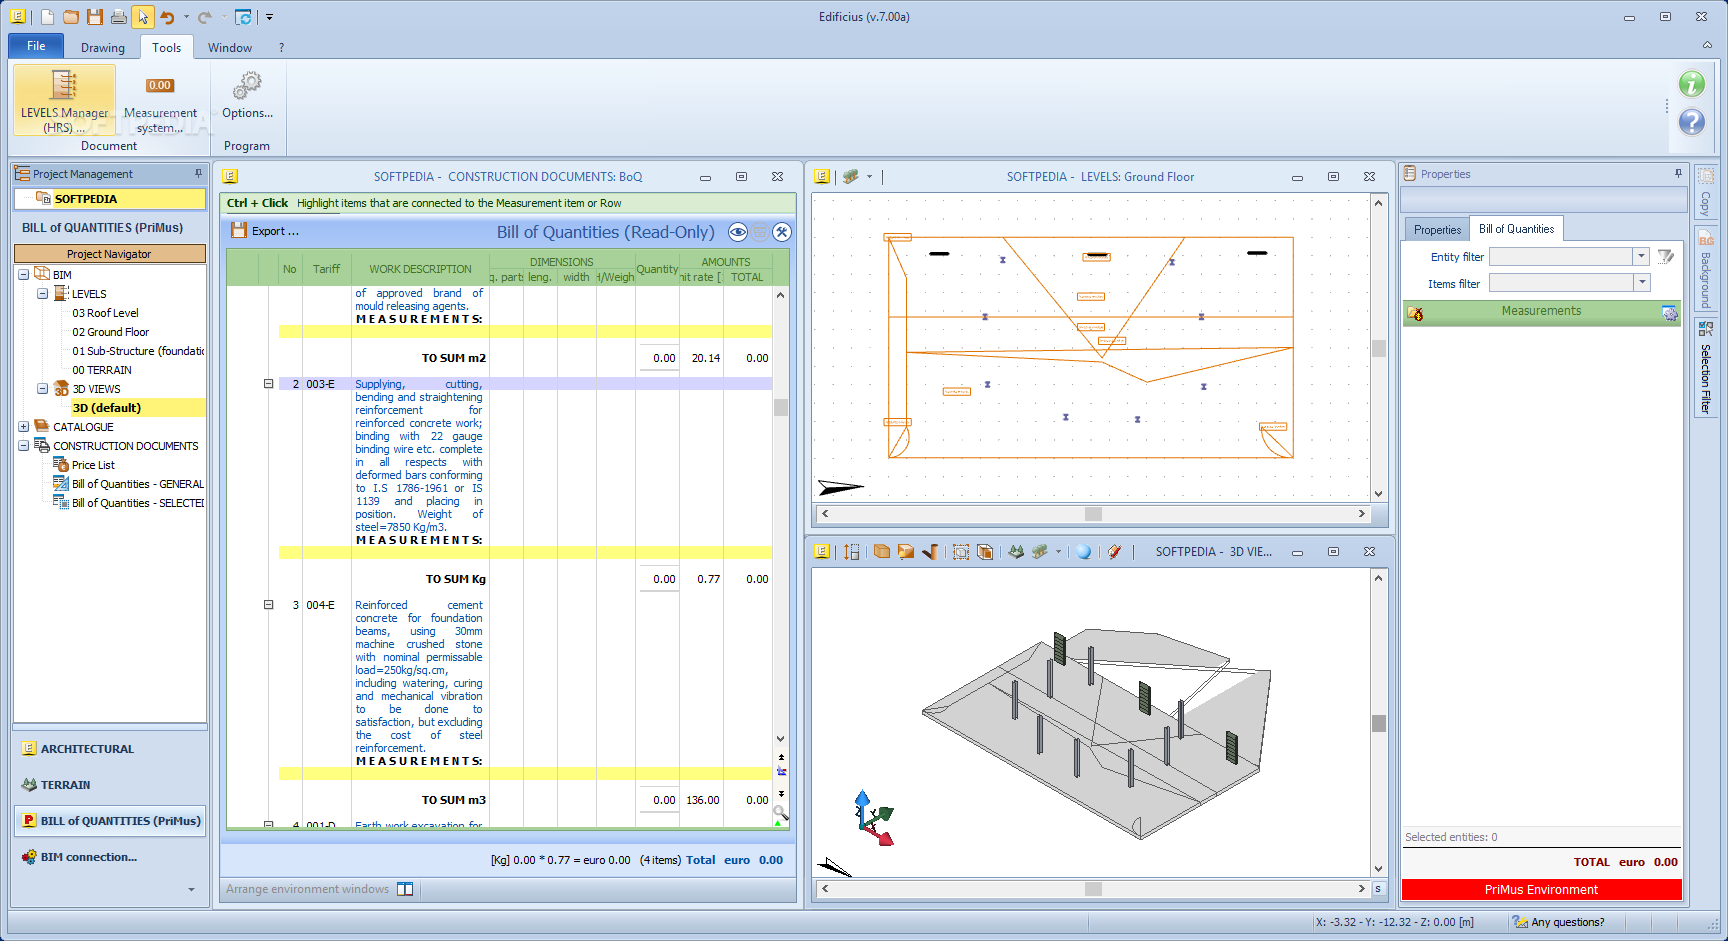
Task: Collapse the LEVELS tree node
Action: tap(42, 293)
